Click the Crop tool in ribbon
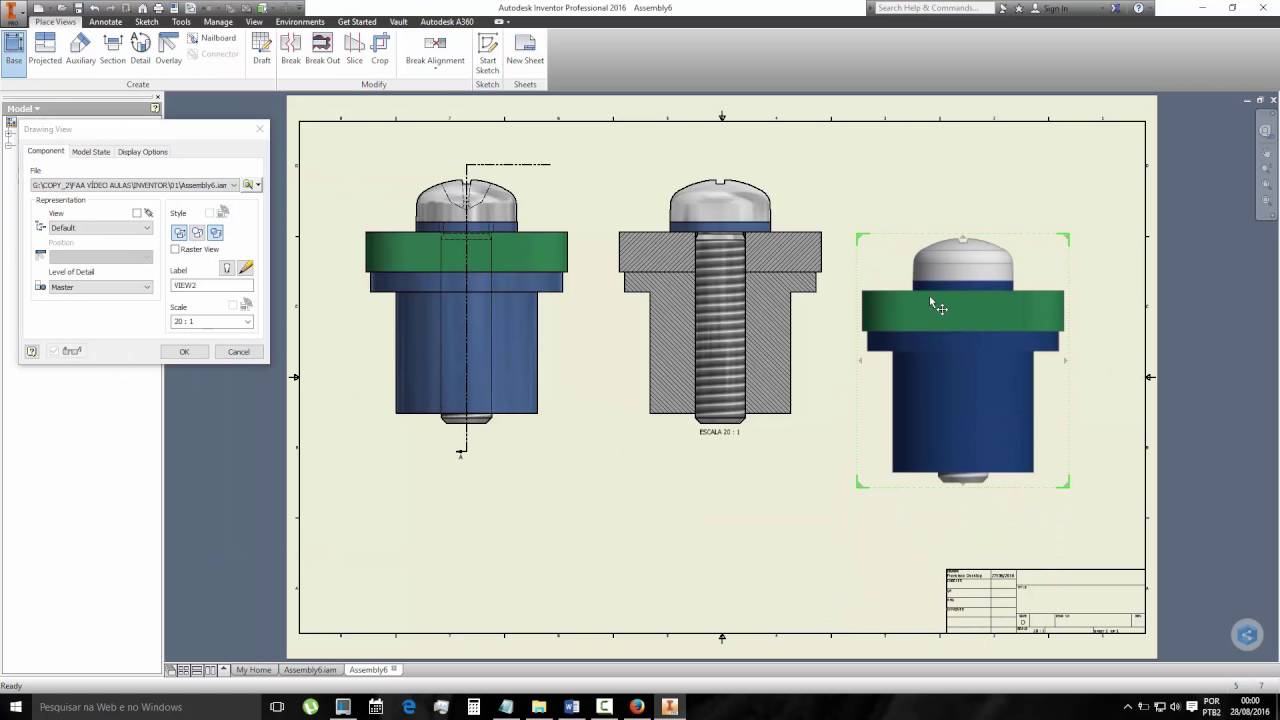1280x720 pixels. [380, 48]
